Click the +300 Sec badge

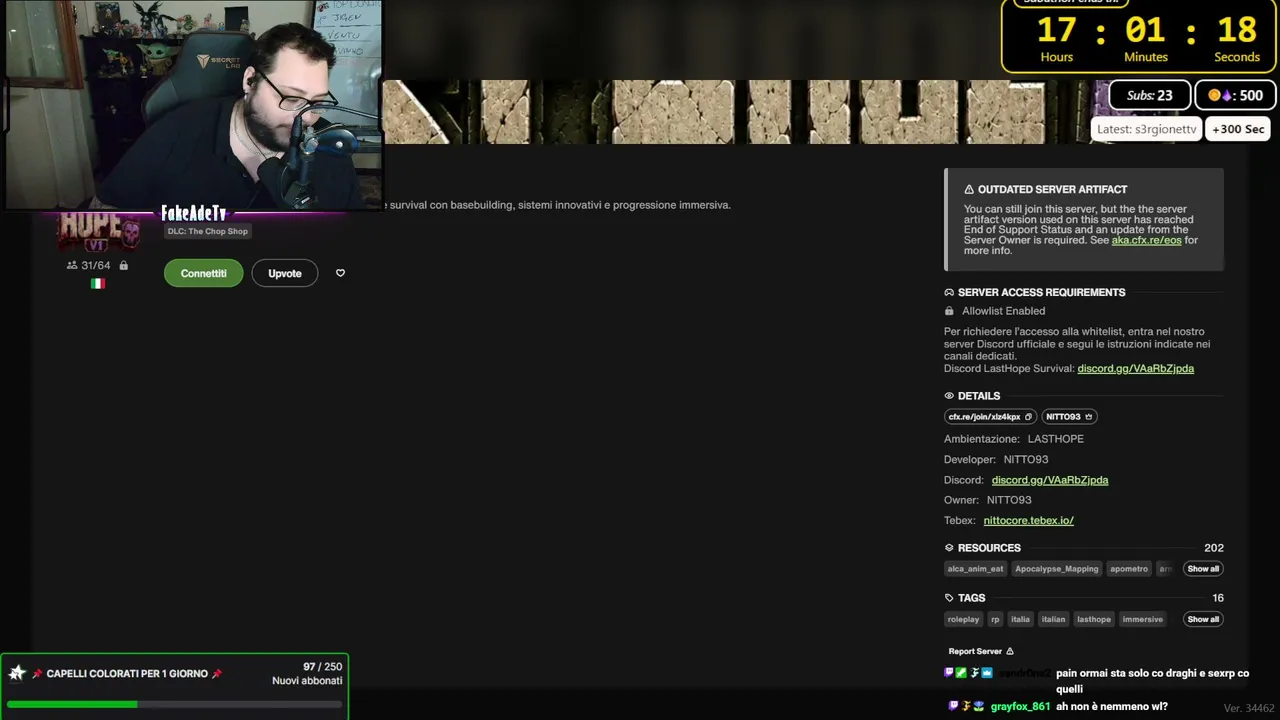[x=1238, y=129]
